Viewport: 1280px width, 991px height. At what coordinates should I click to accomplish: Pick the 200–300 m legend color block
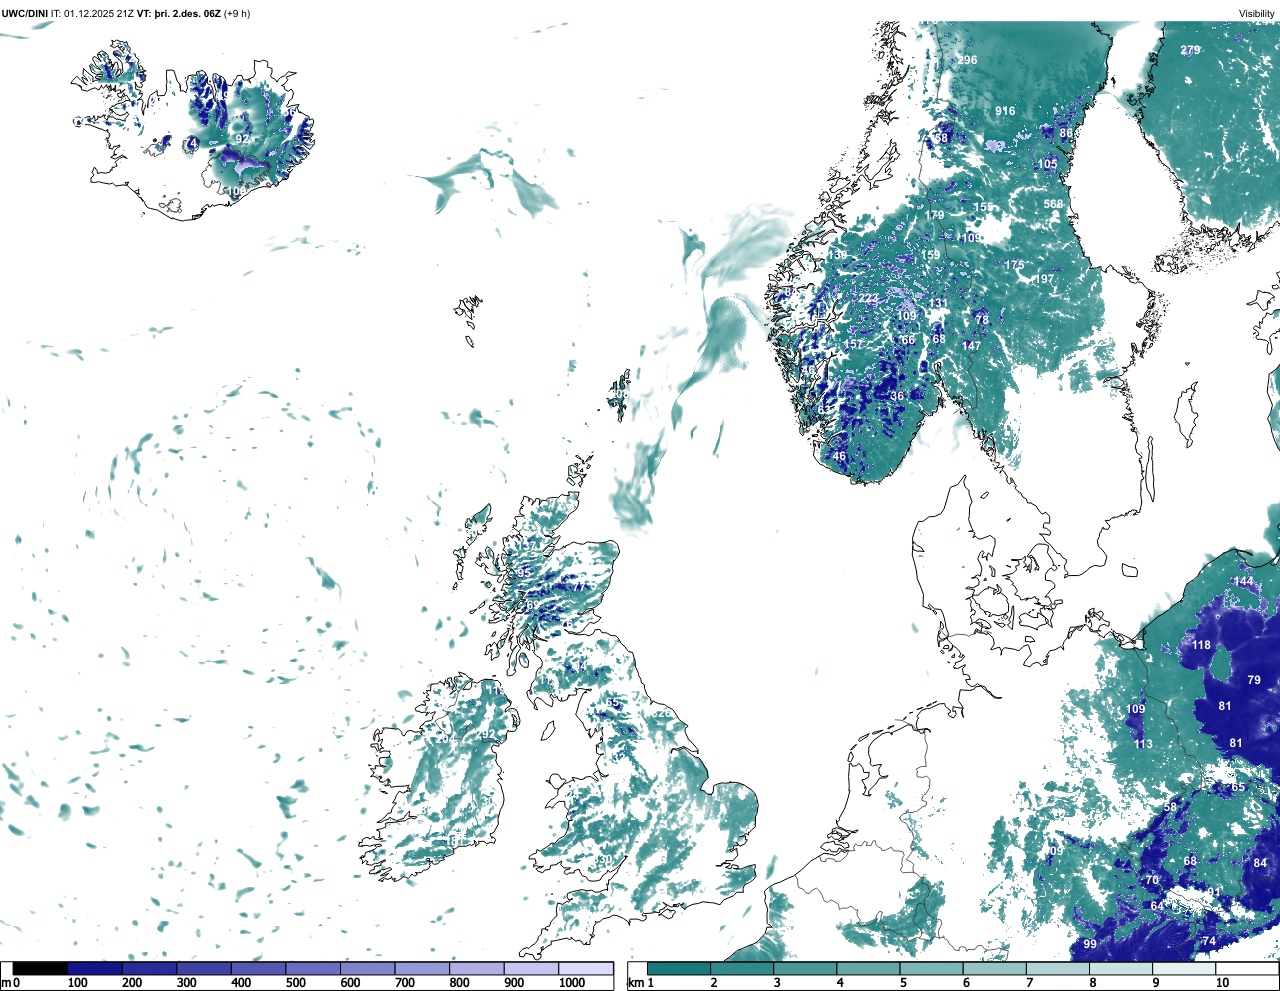(x=149, y=969)
